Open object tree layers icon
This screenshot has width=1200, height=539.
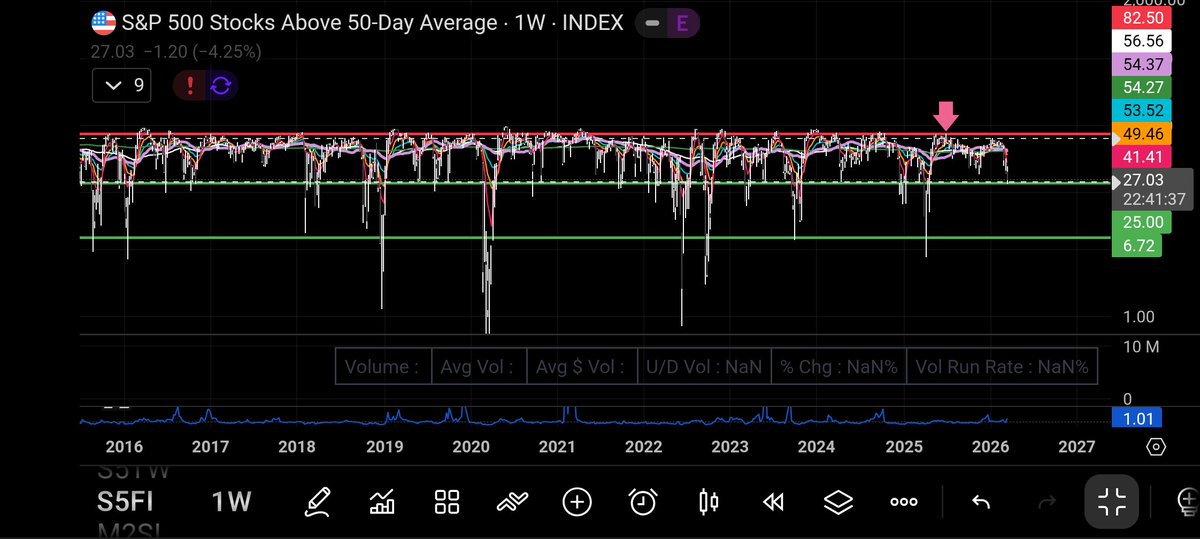[x=838, y=501]
